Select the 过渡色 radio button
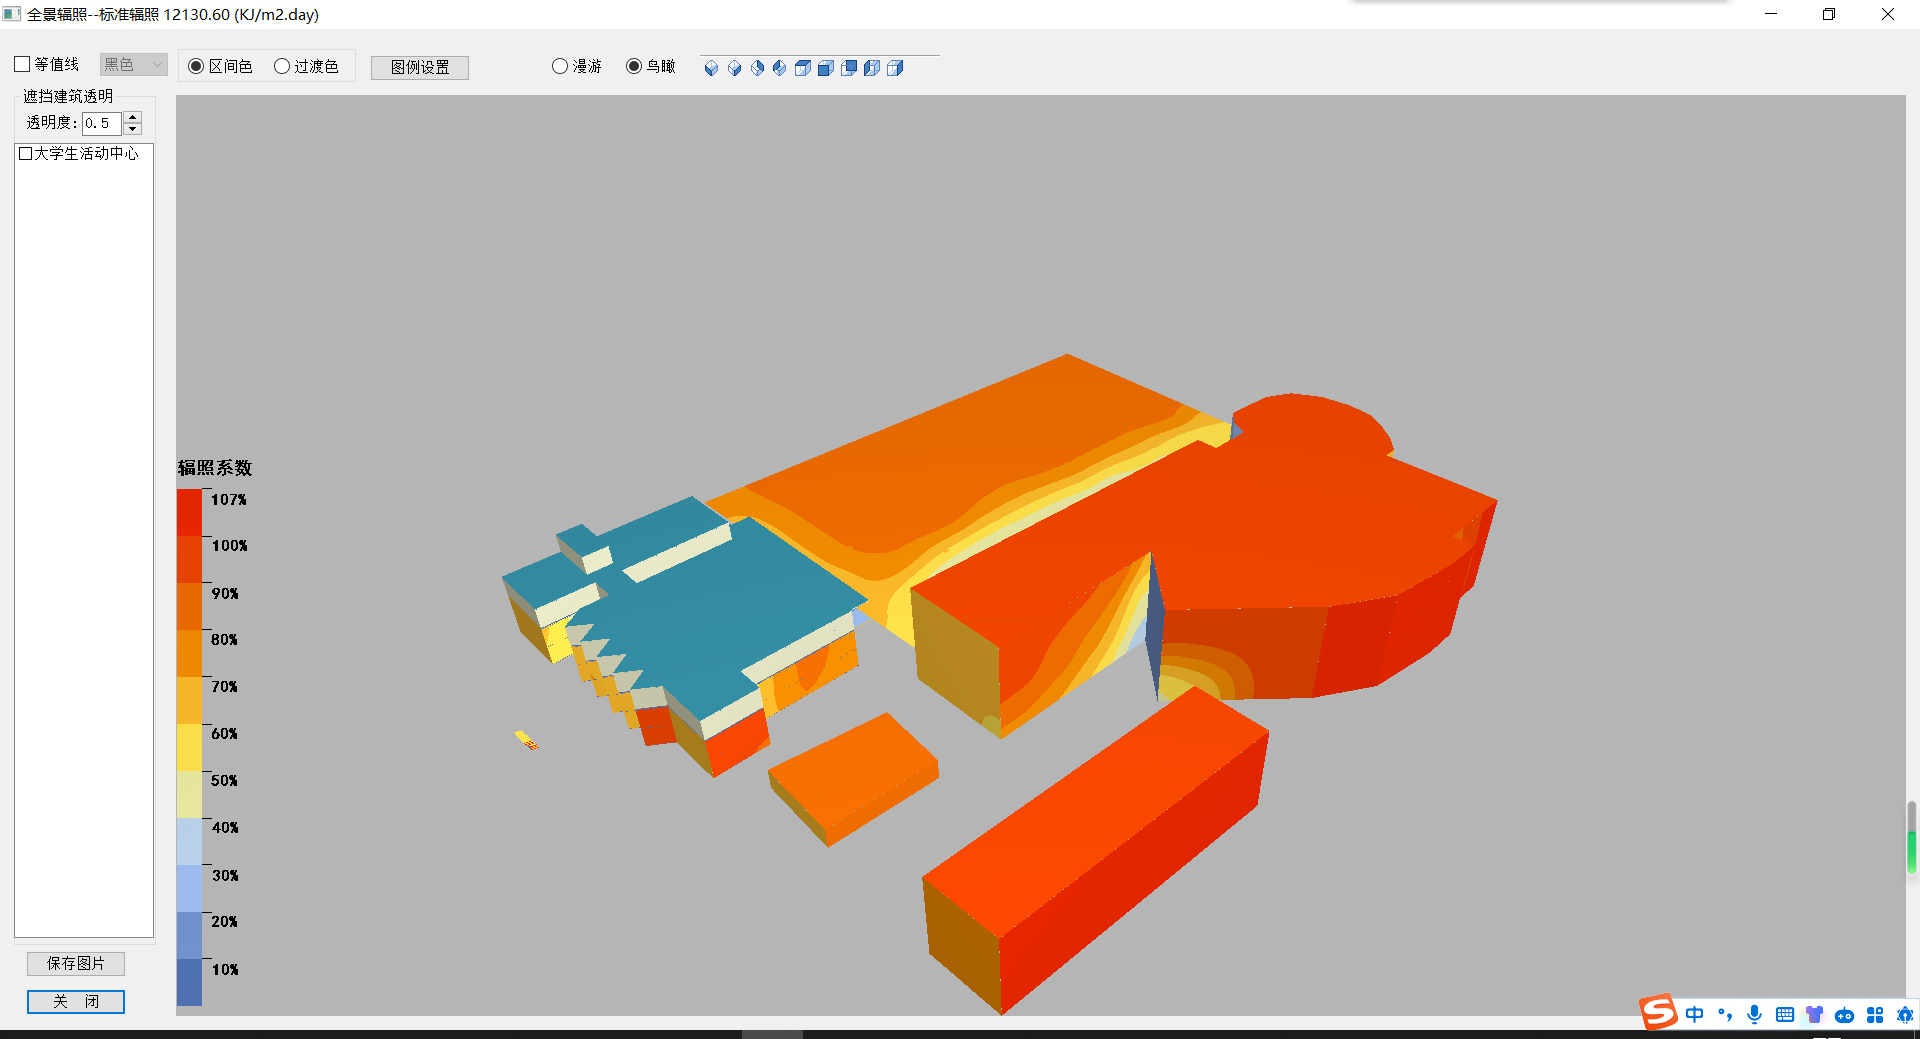1920x1039 pixels. pyautogui.click(x=282, y=67)
